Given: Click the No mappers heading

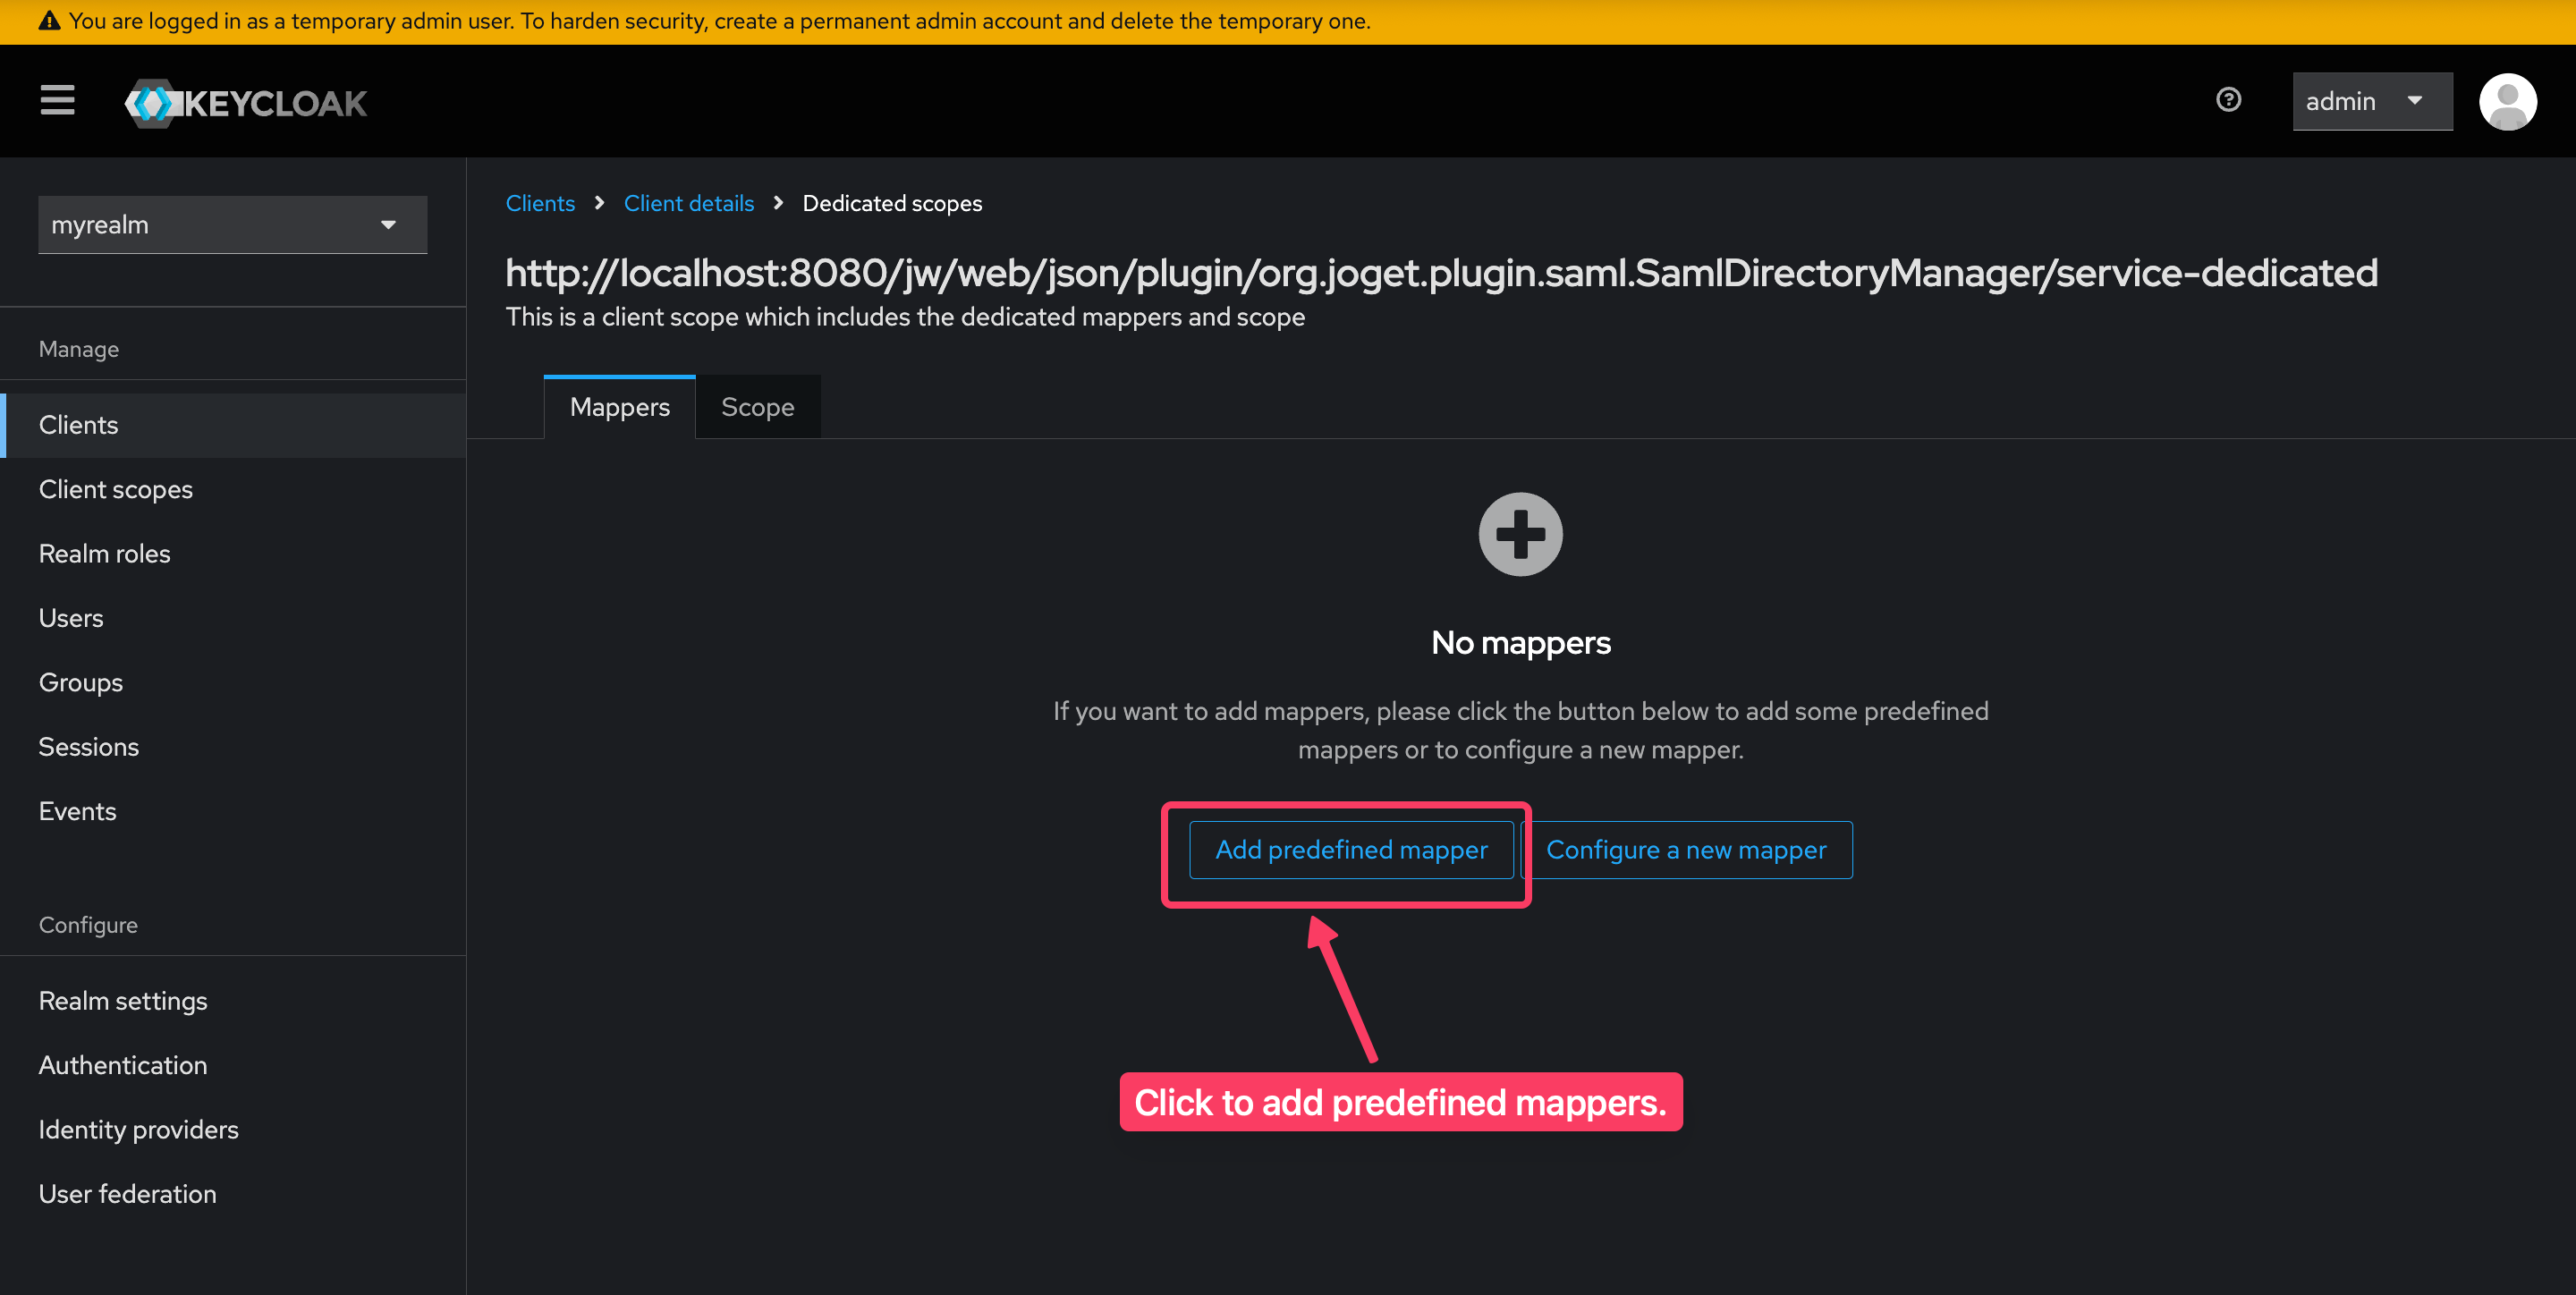Looking at the screenshot, I should (x=1520, y=642).
